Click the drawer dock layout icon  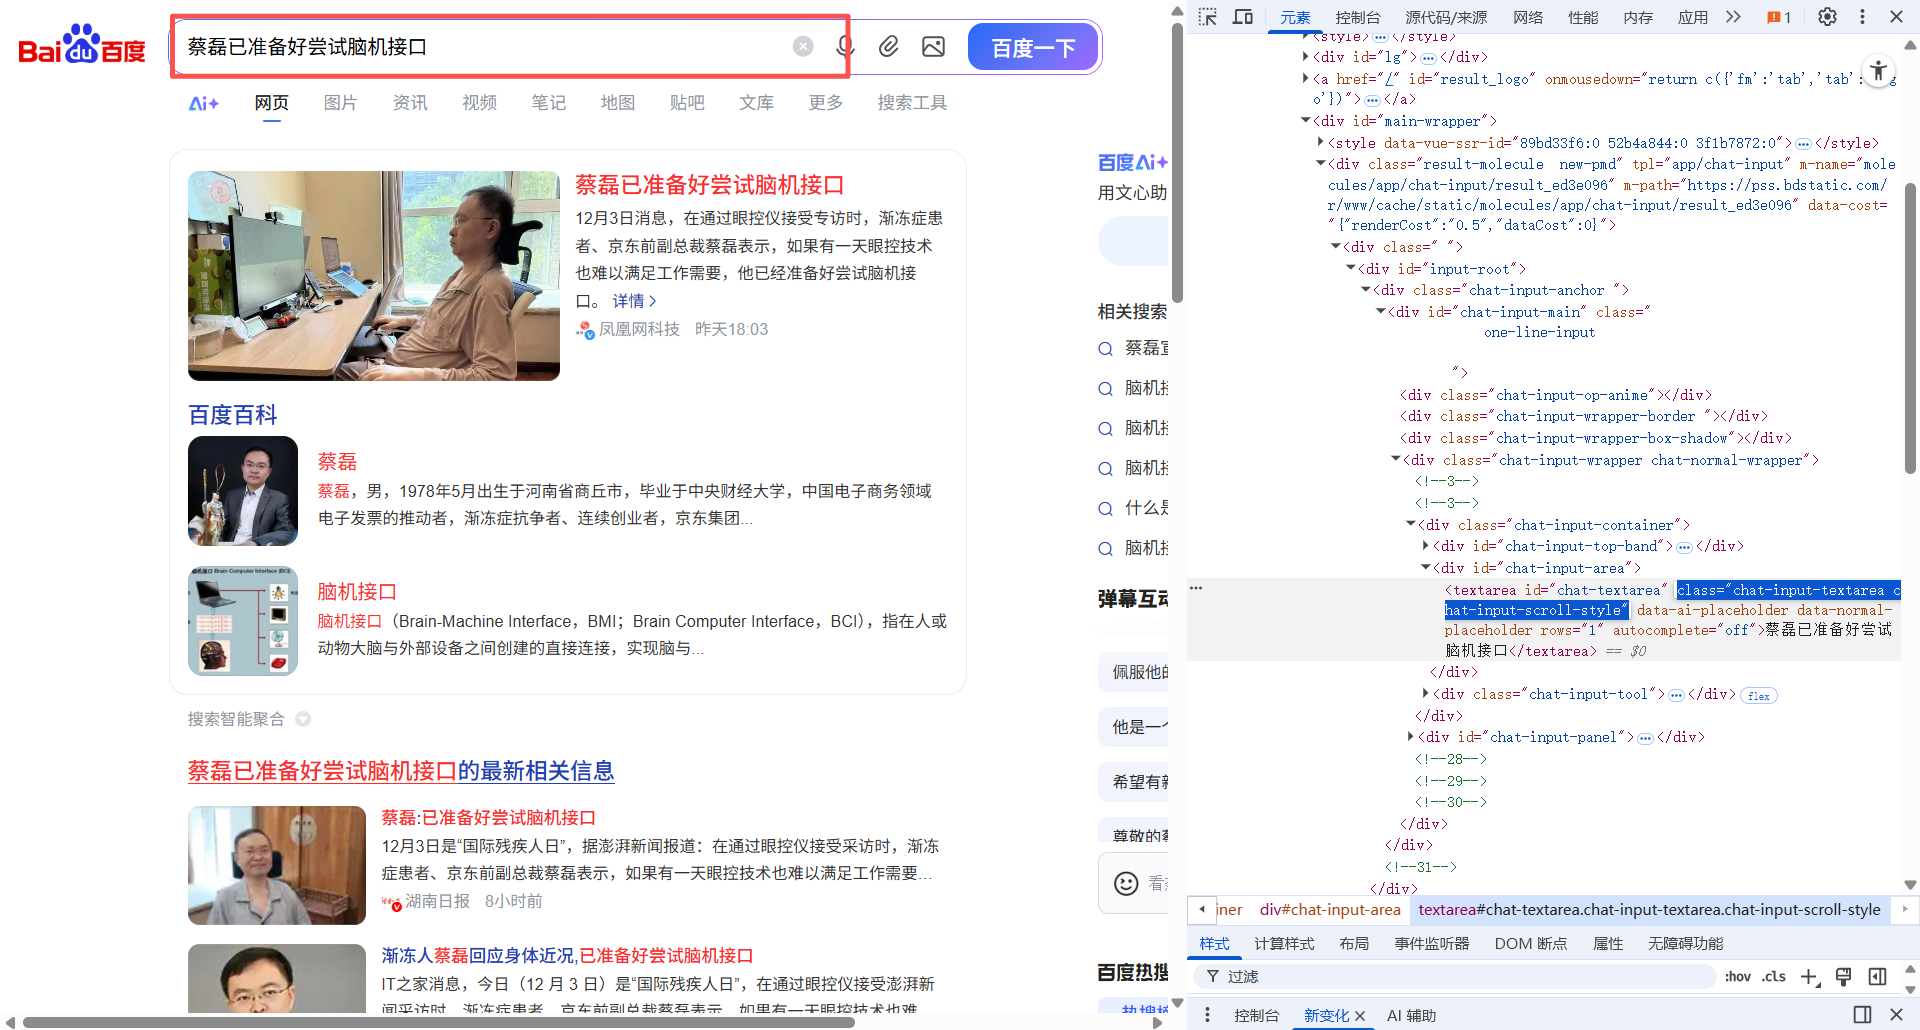tap(1862, 1015)
